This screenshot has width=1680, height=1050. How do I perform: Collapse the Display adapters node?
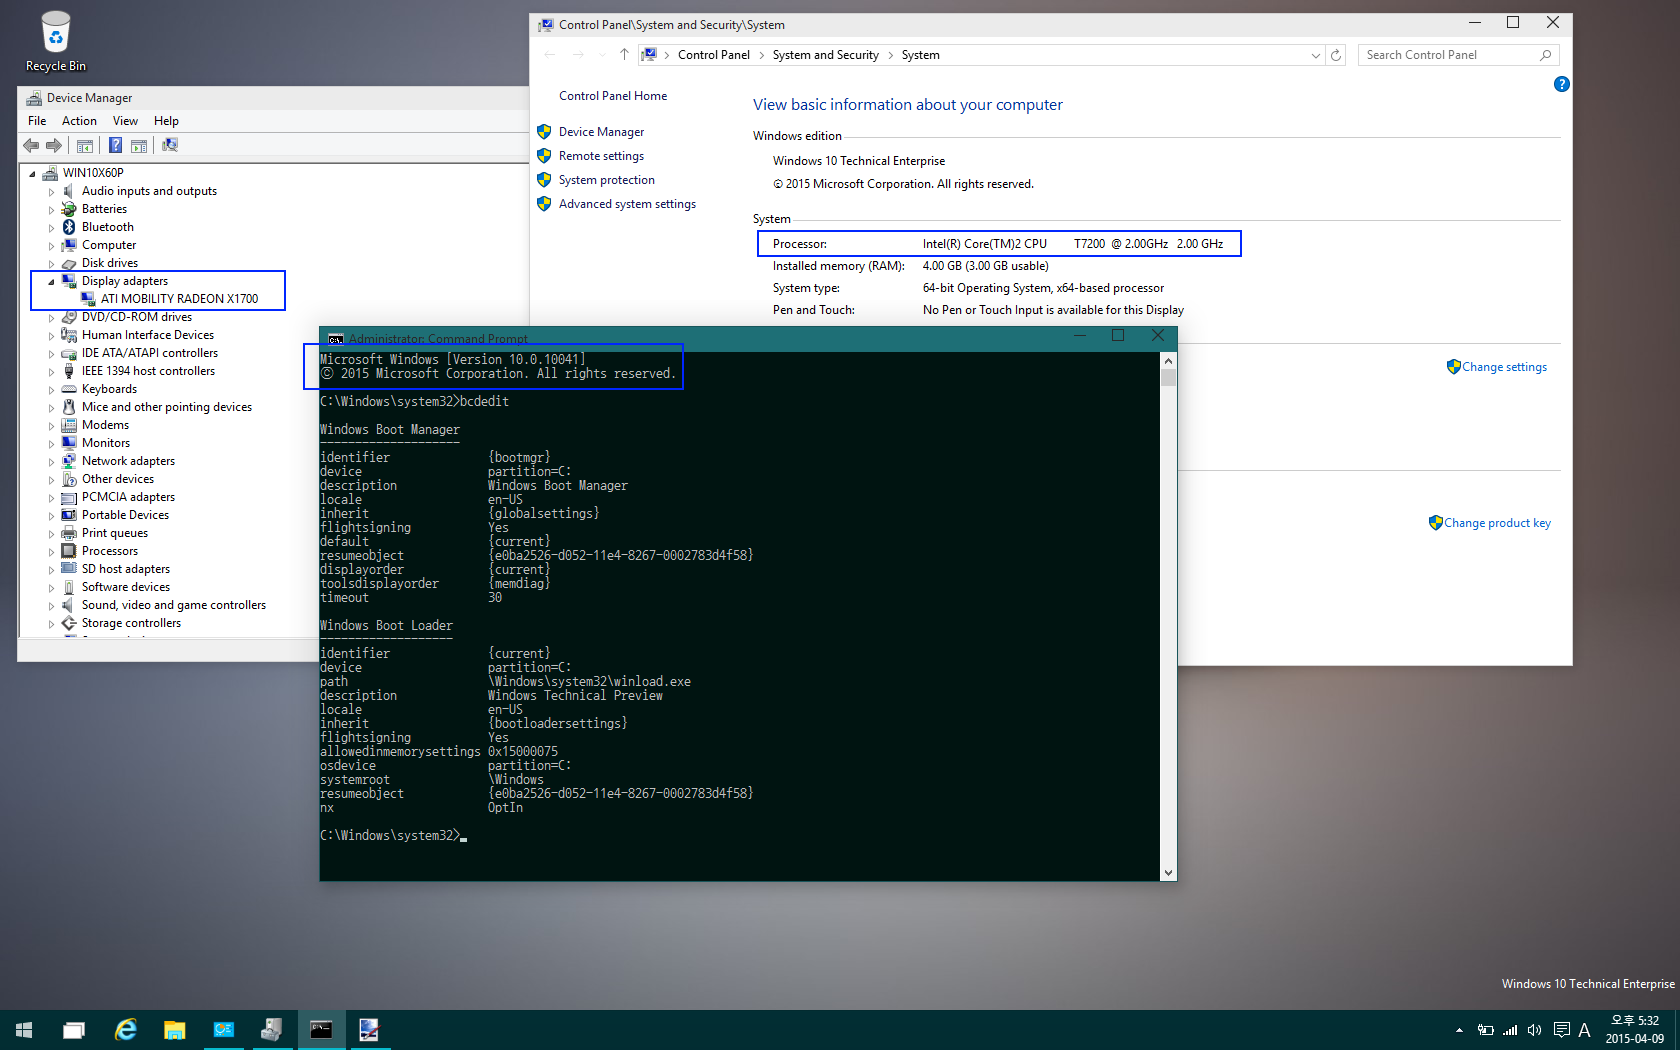tap(51, 281)
